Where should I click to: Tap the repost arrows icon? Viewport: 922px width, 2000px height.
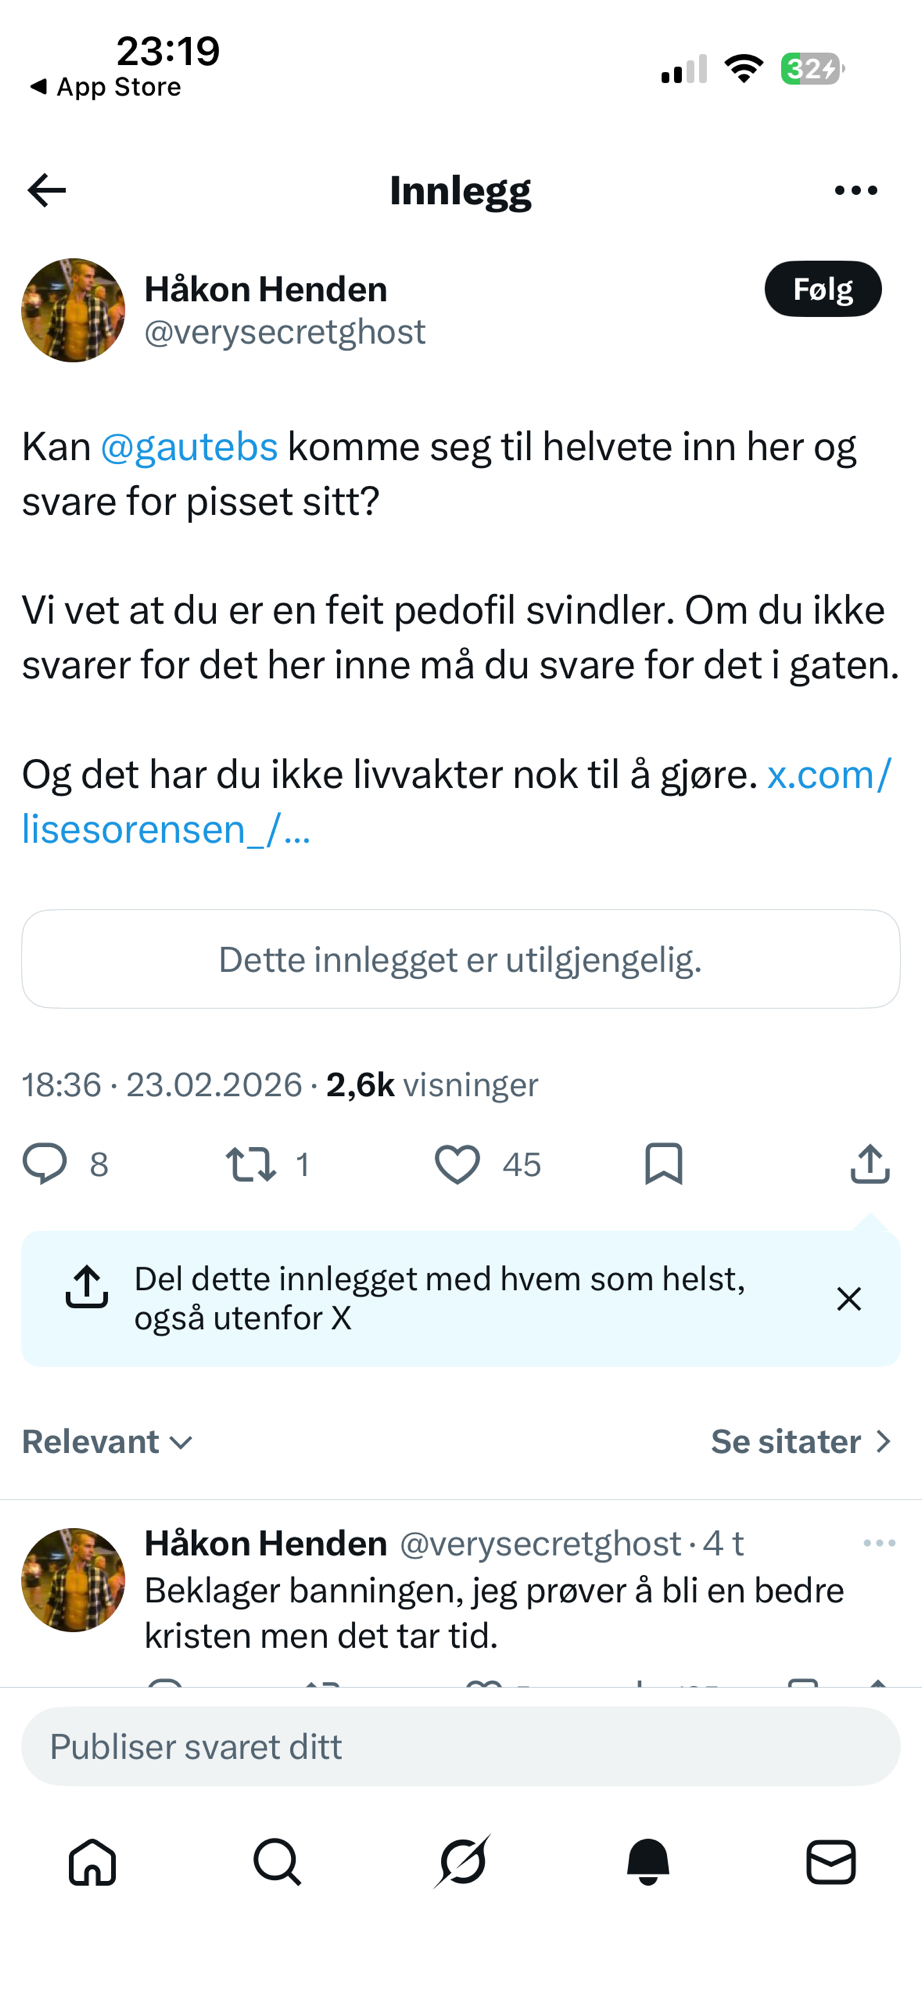click(x=250, y=1164)
